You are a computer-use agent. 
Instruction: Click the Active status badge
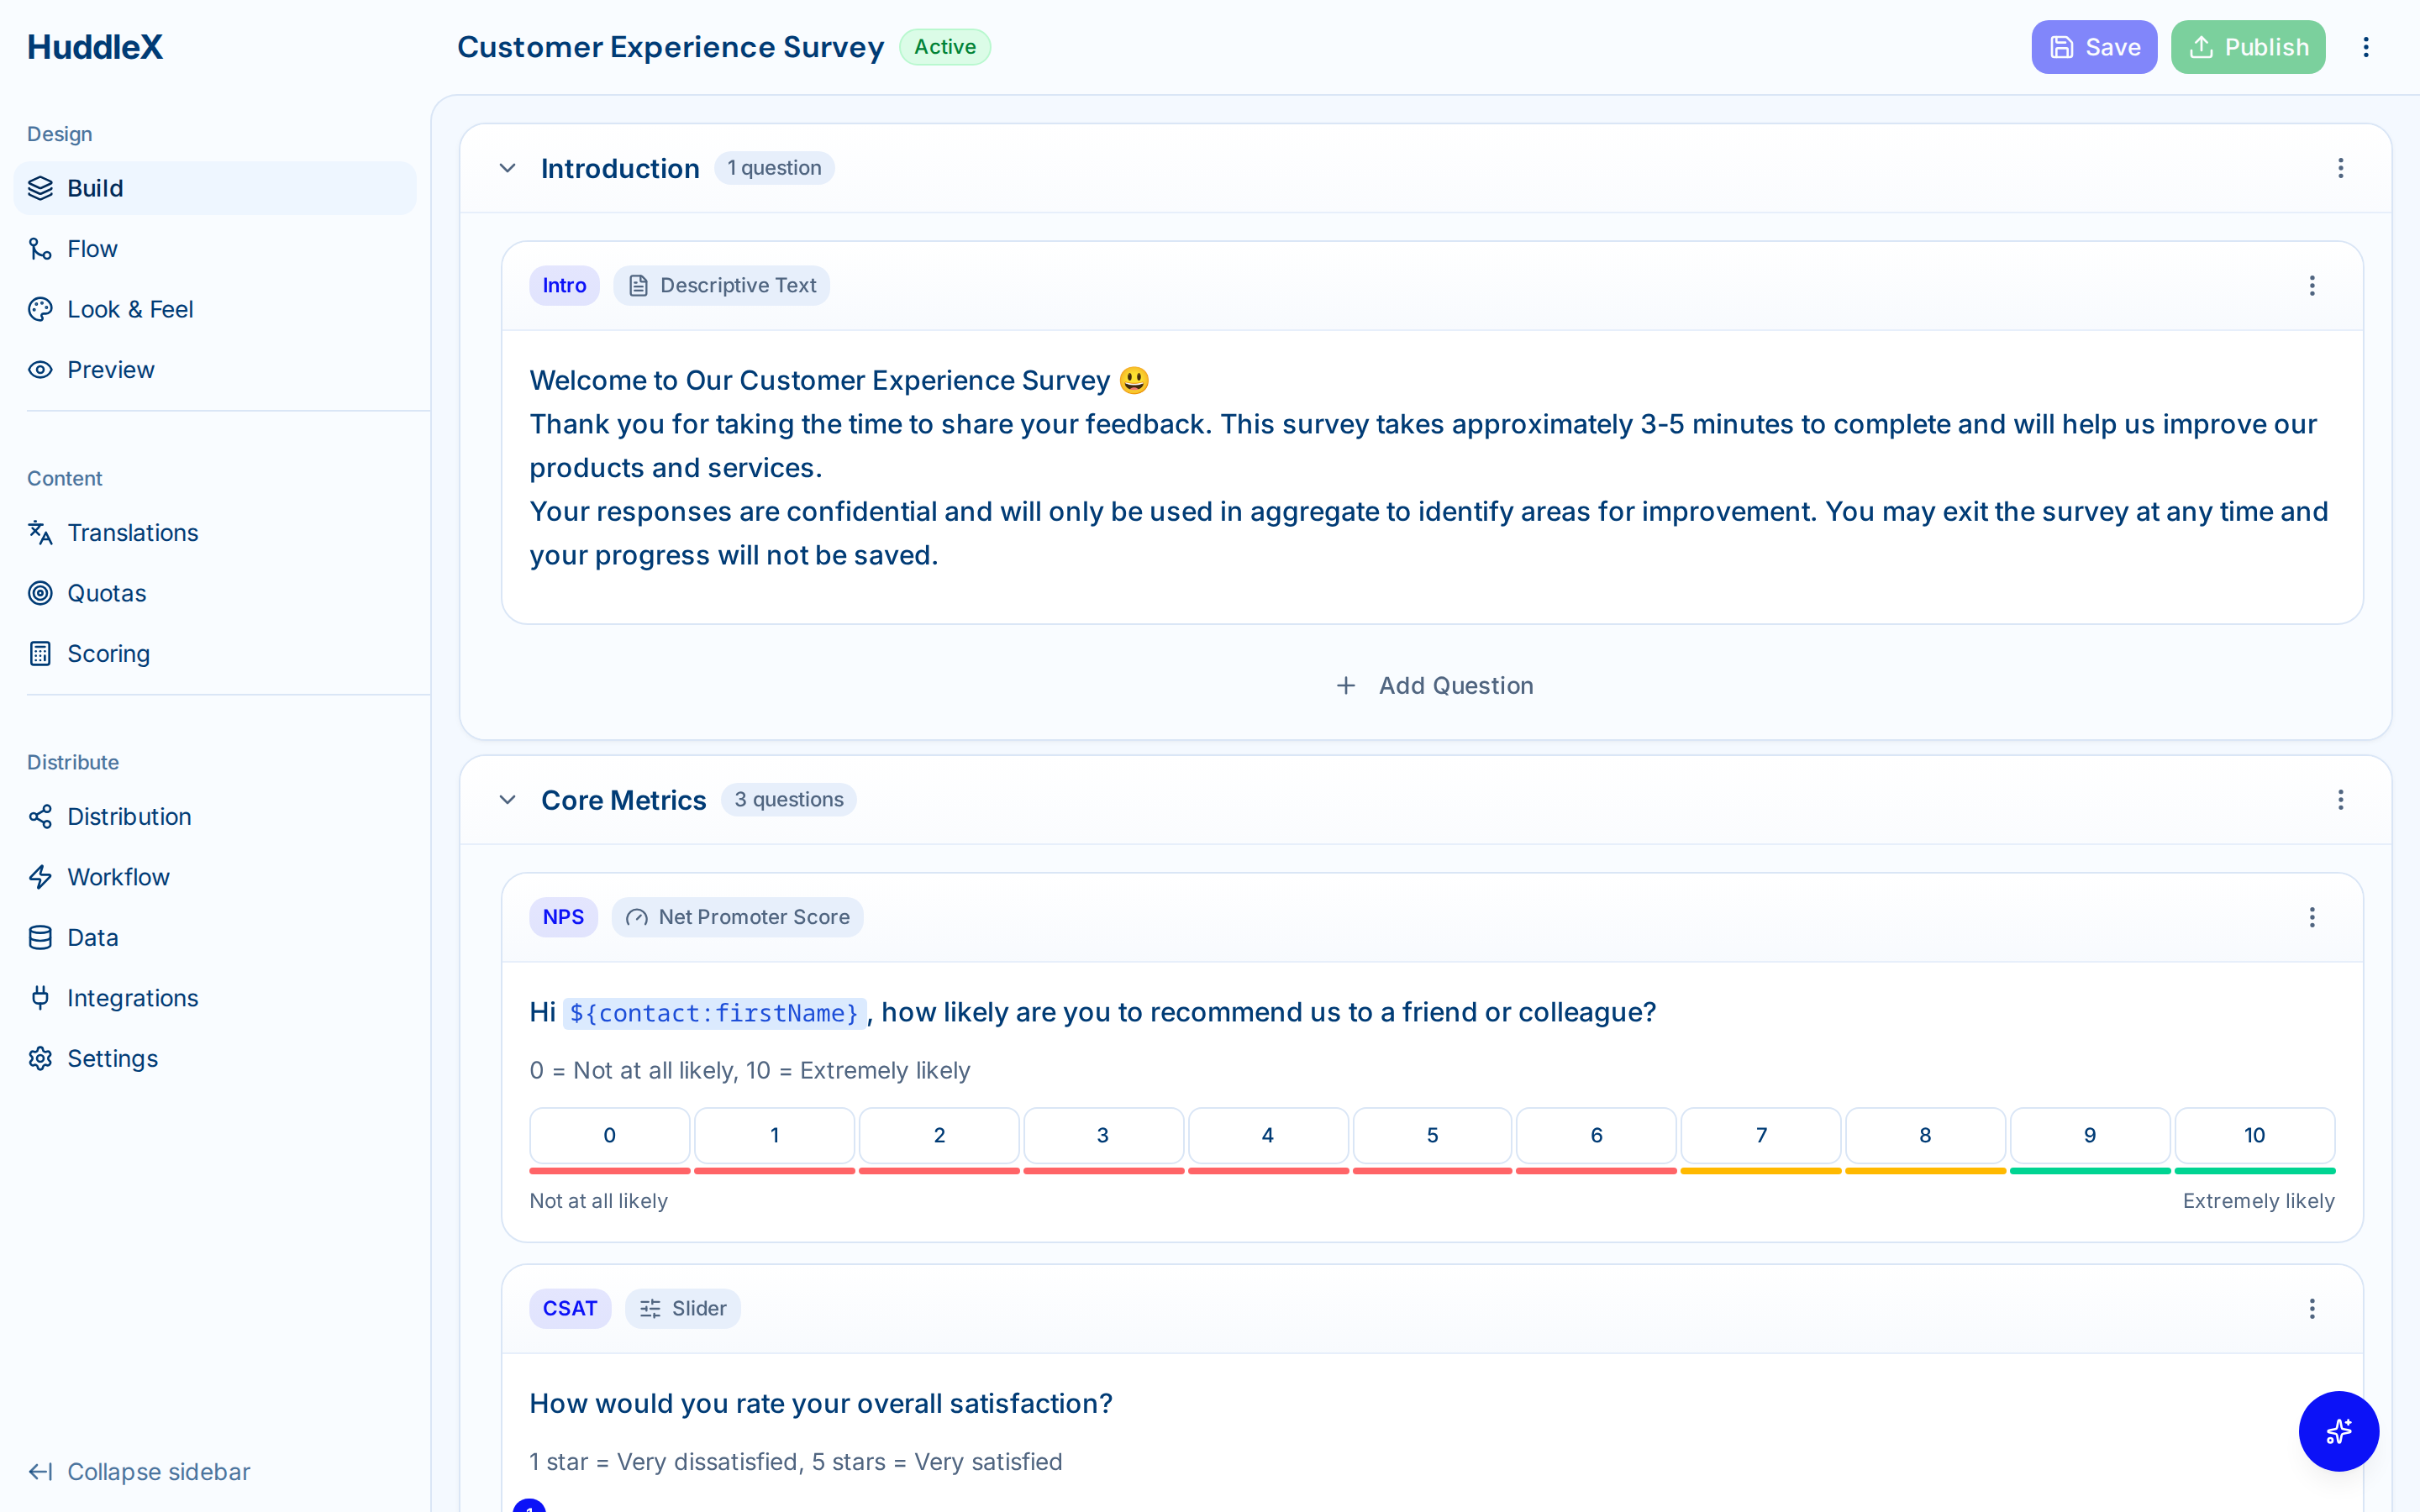click(944, 47)
